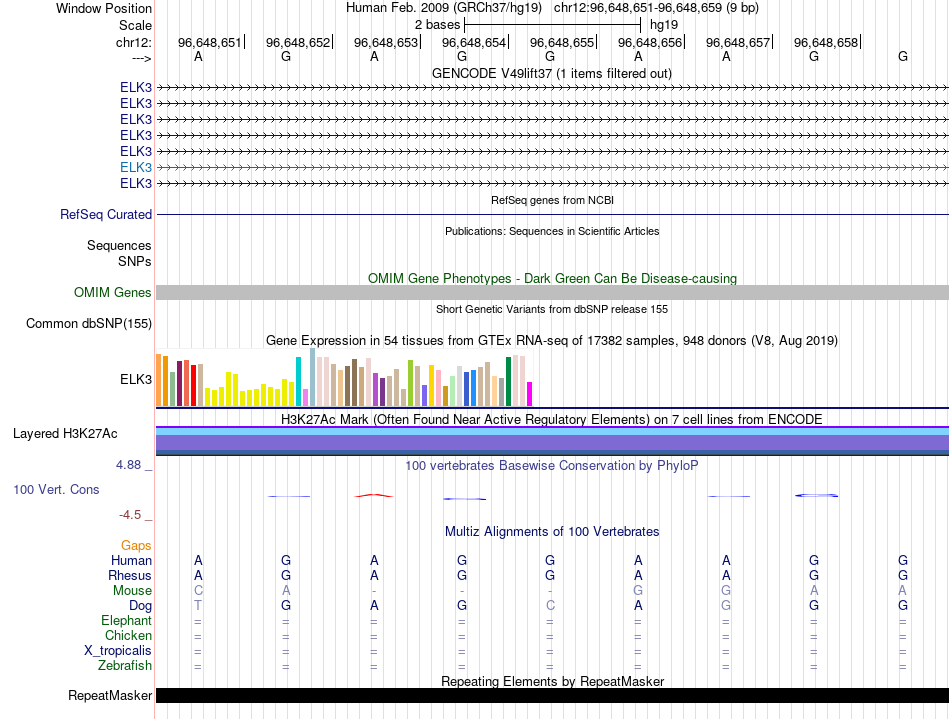This screenshot has width=950, height=719.
Task: Click the cyan bar in GTEx chart
Action: (x=298, y=381)
